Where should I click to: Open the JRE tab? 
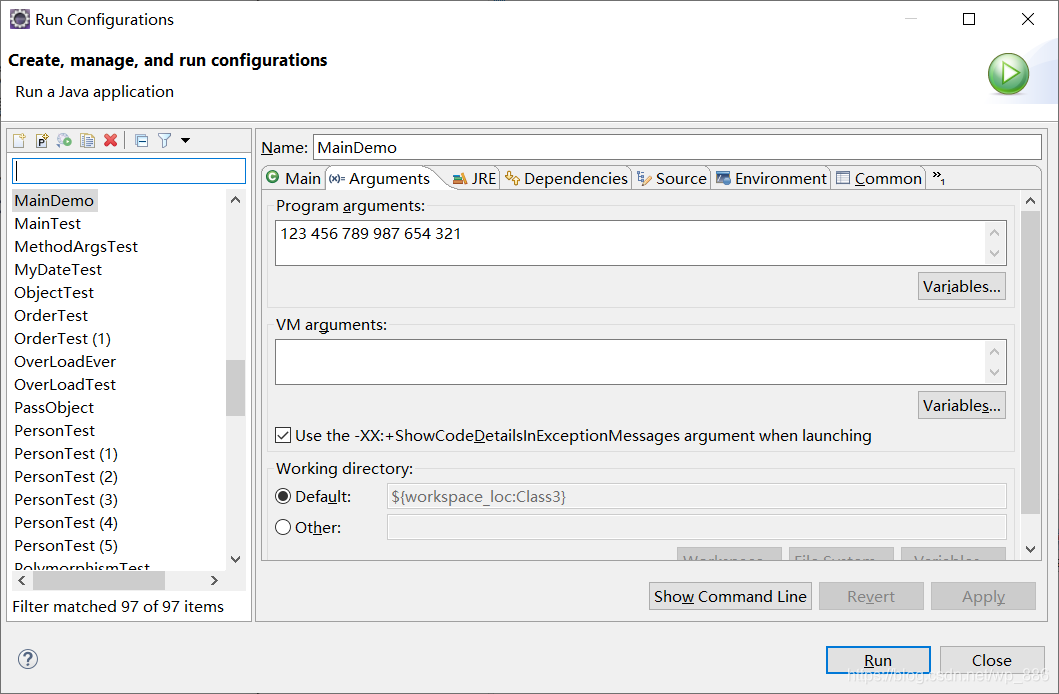pos(474,178)
